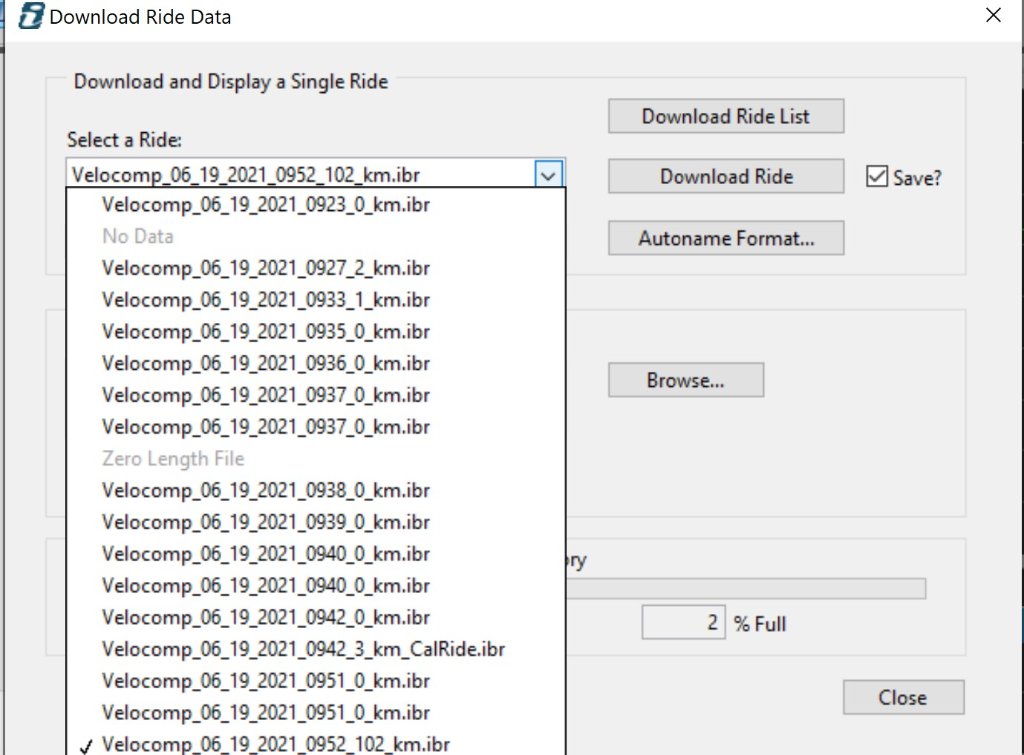Click the disabled No Data list entry

[316, 236]
